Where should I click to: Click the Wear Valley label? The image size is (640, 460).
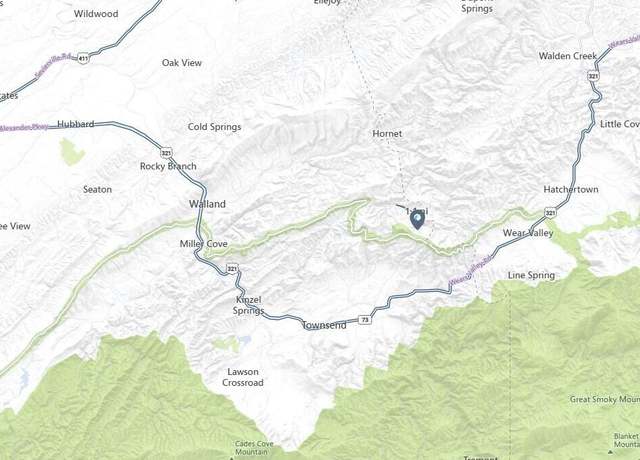528,233
